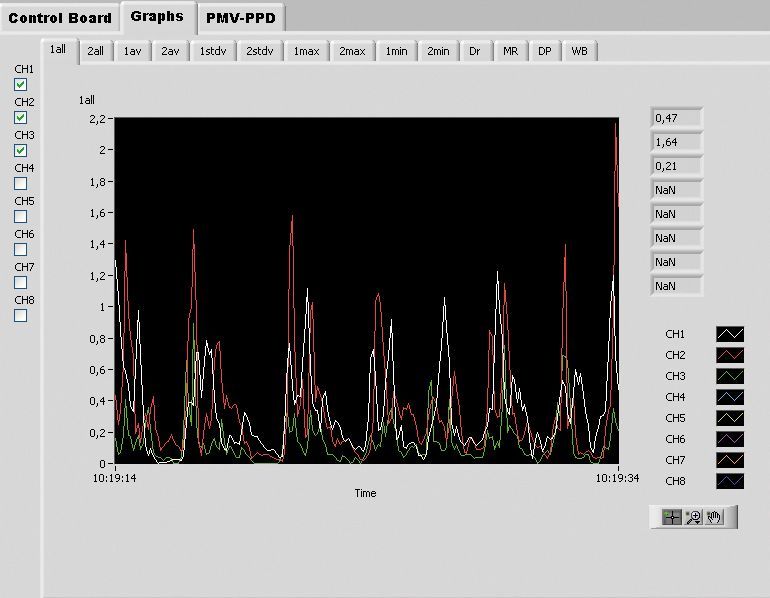Click the CH1 white plot legend icon
This screenshot has height=598, width=770.
coord(731,334)
